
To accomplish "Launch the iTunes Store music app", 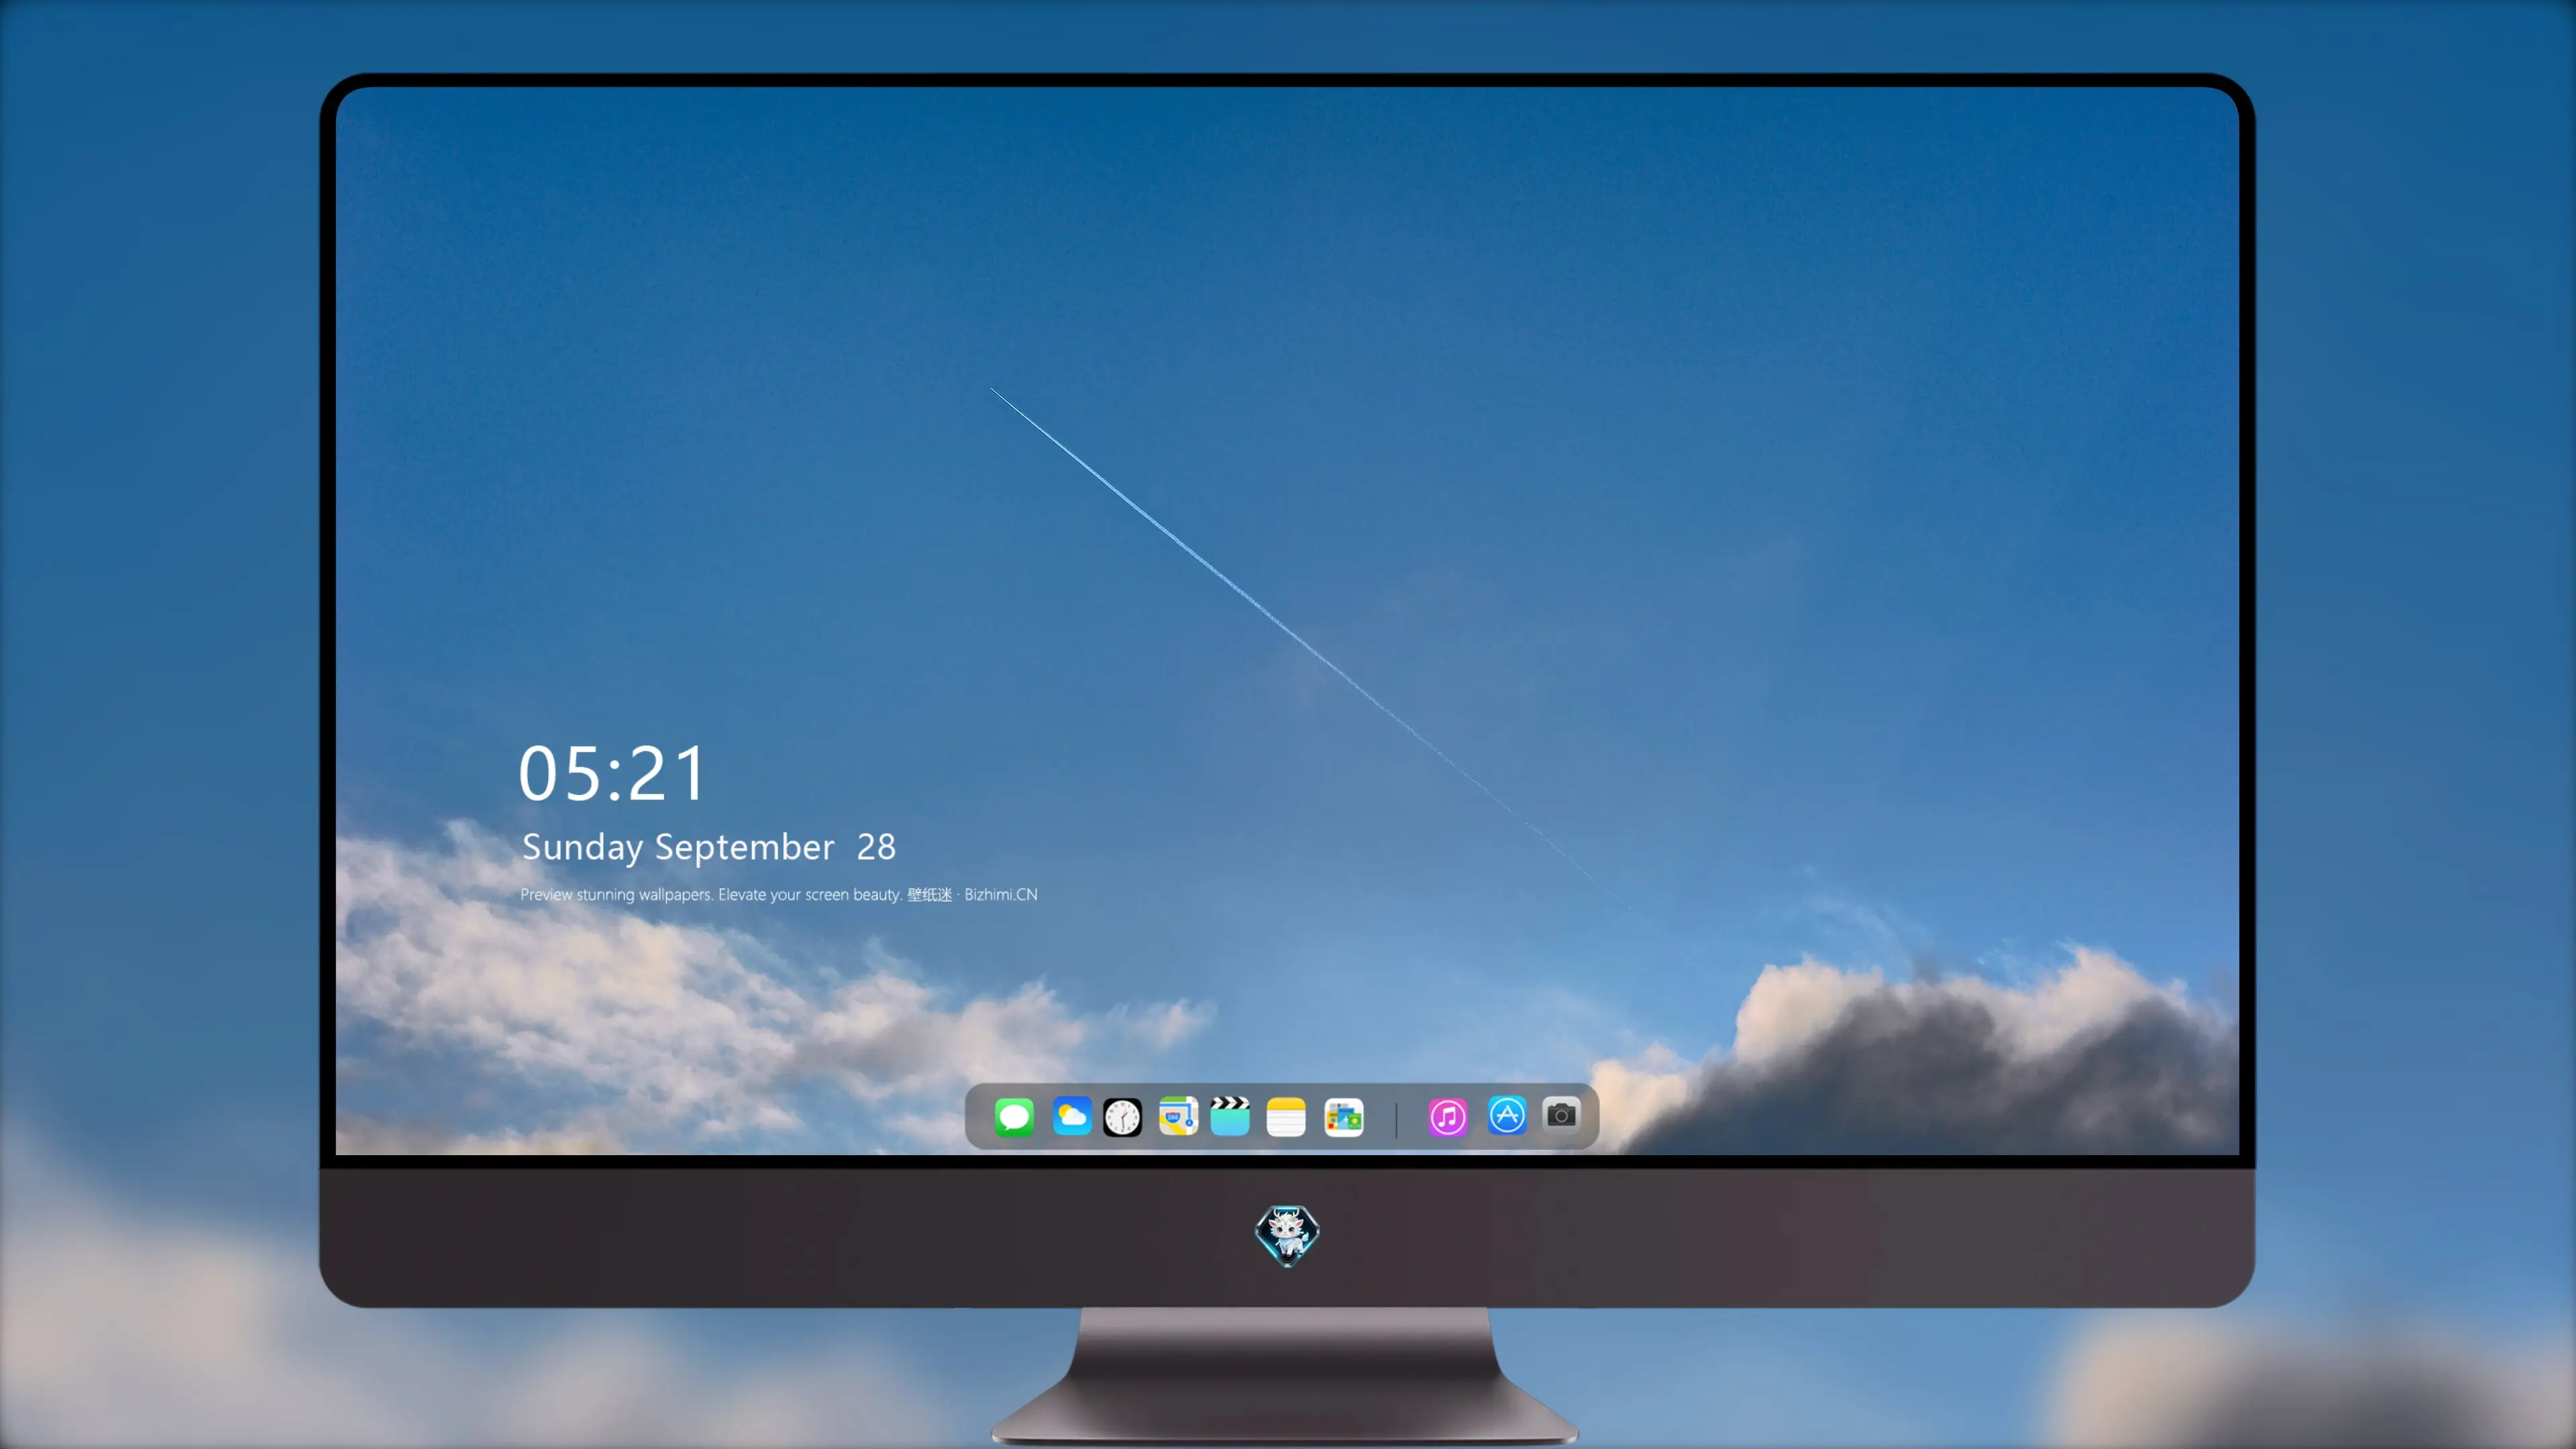I will click(x=1447, y=1117).
